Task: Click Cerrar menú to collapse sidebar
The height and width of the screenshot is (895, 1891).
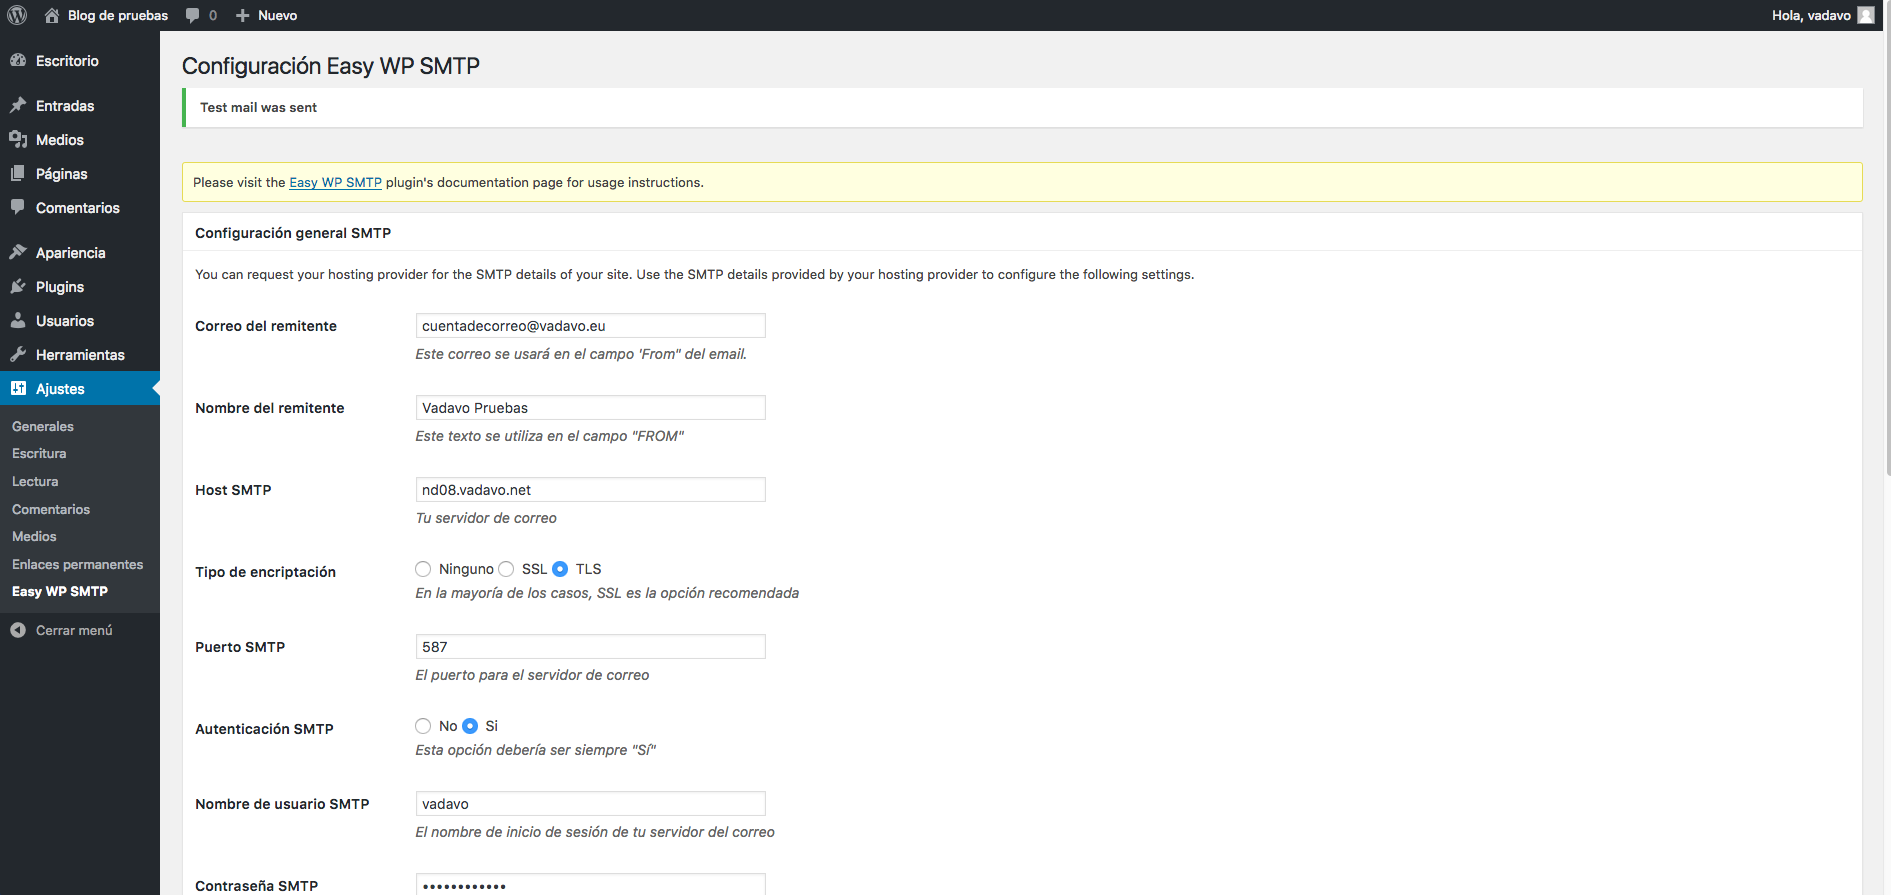Action: (74, 630)
